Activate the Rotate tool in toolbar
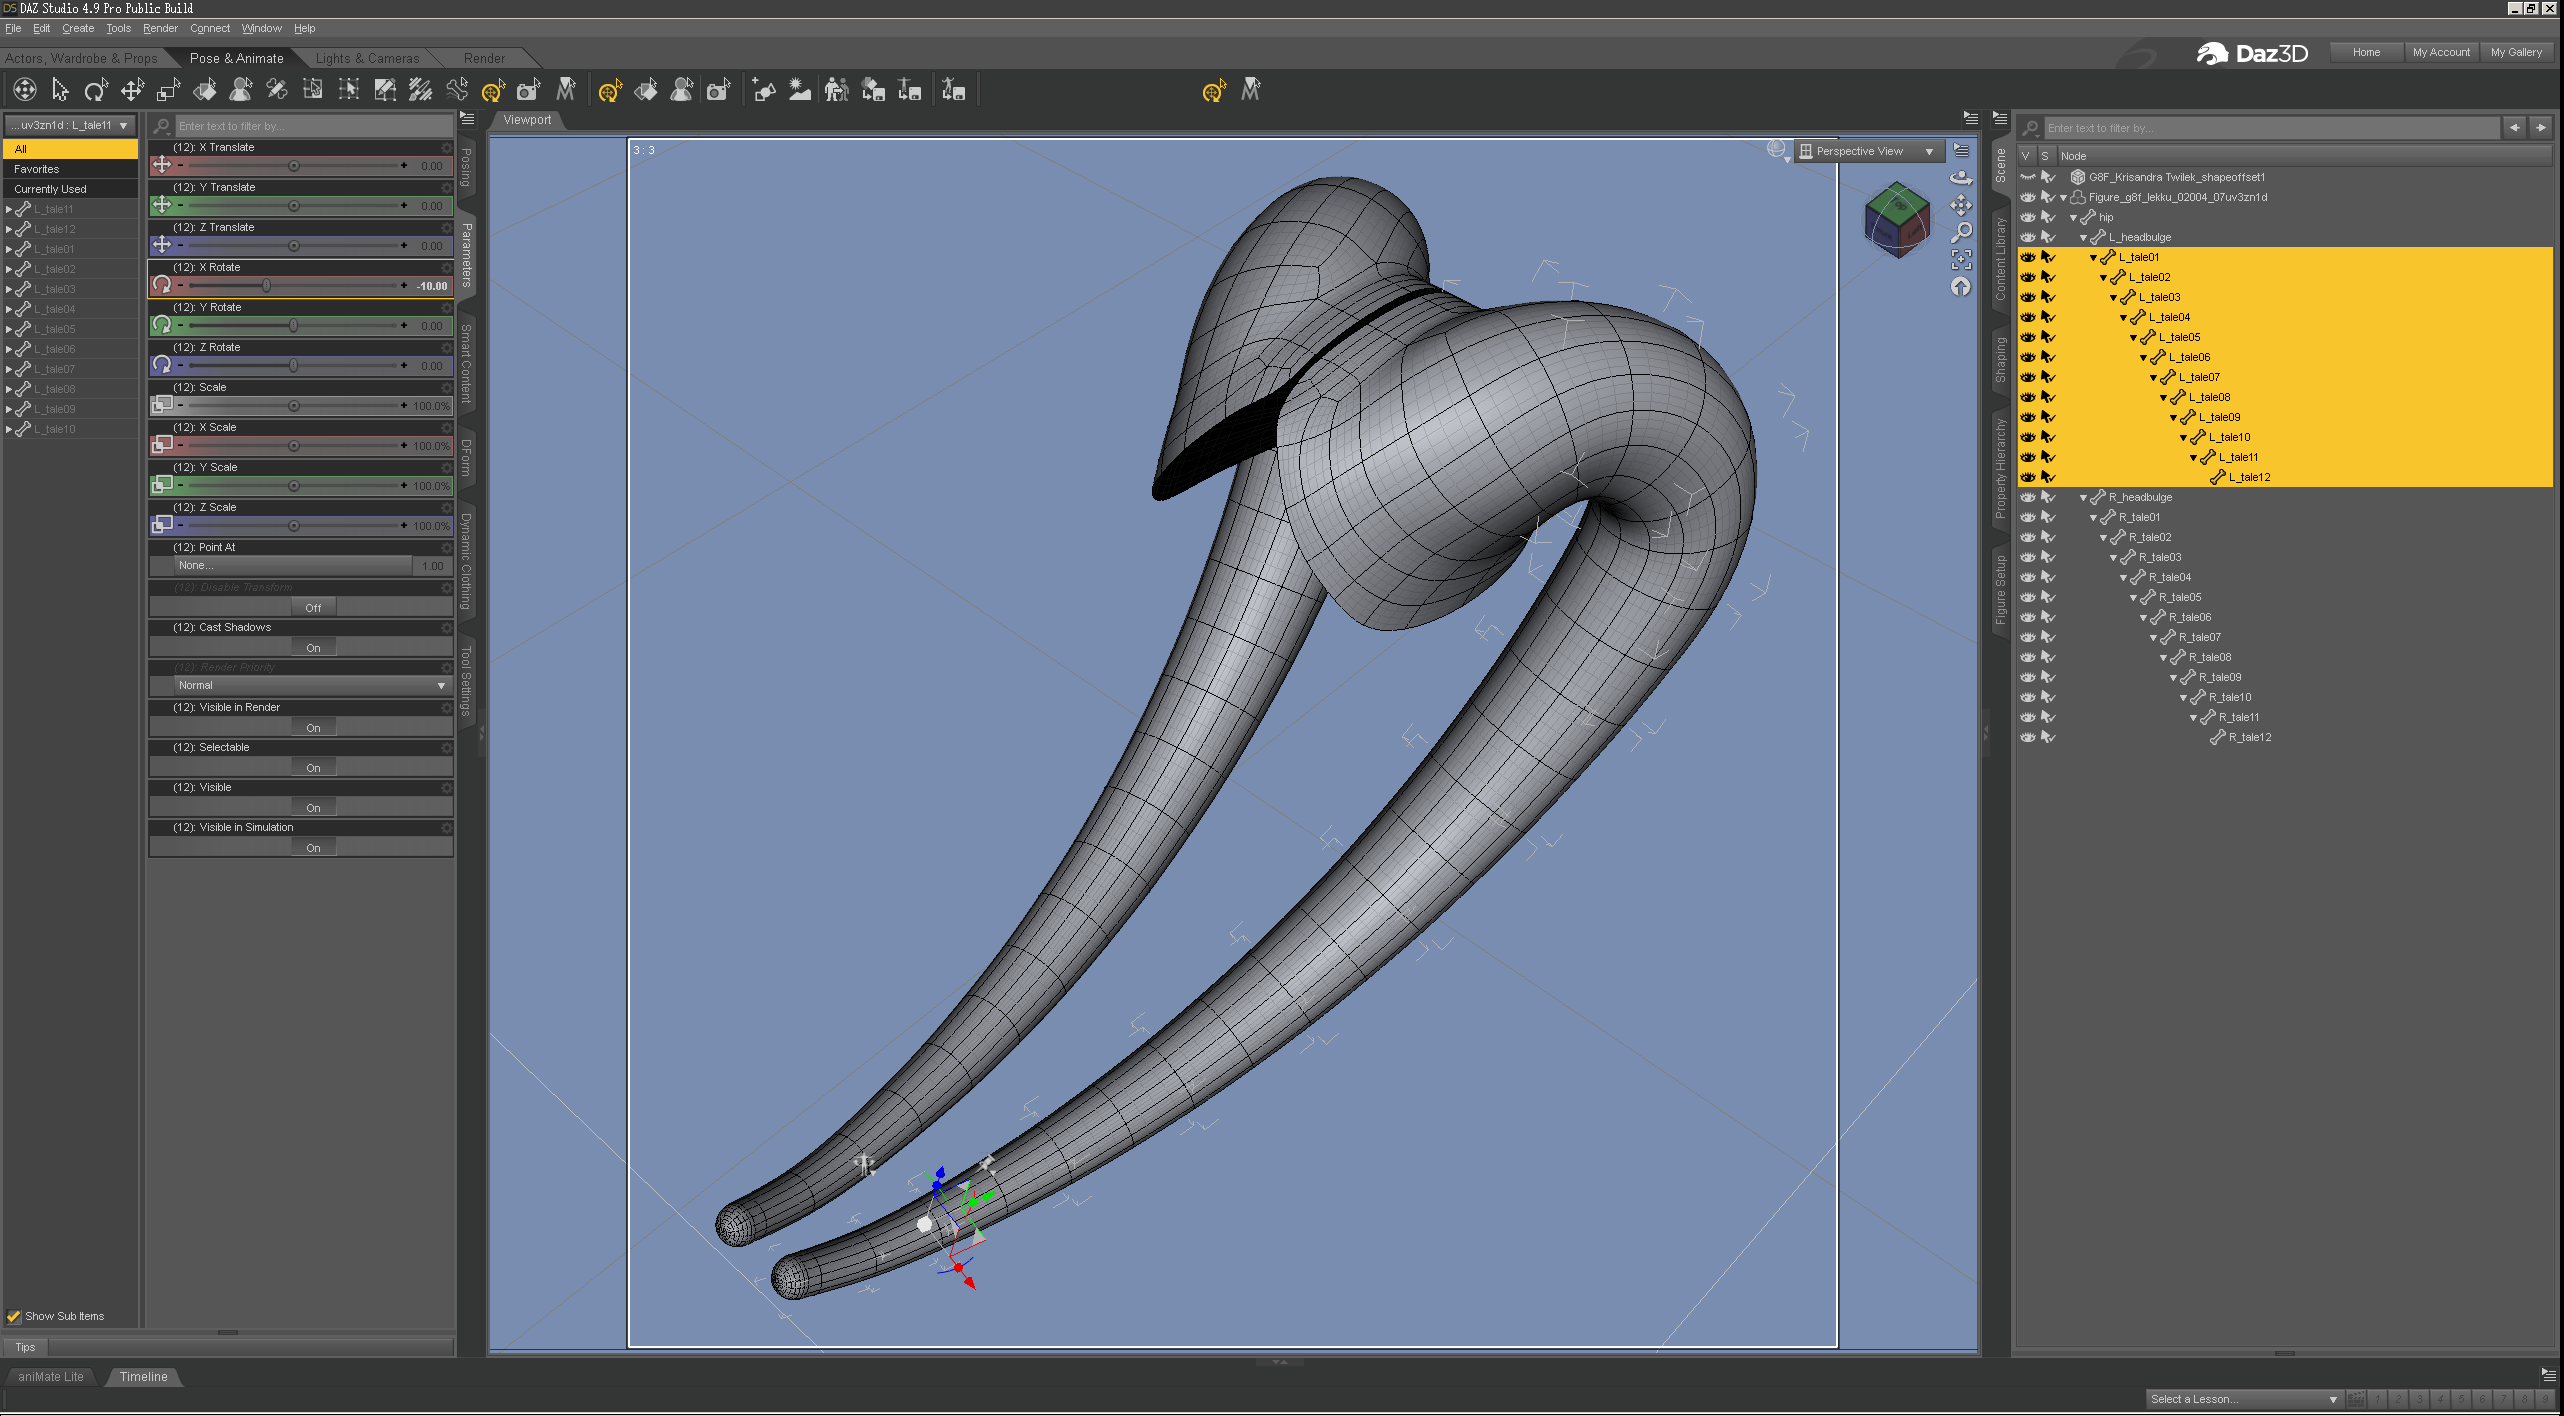Image resolution: width=2564 pixels, height=1416 pixels. point(96,91)
